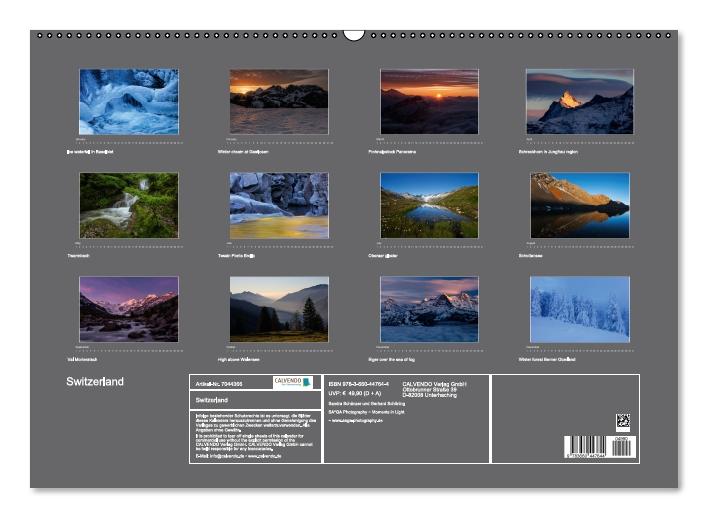Click Switzerland label in the info box
Viewport: 708px width, 518px height.
(212, 400)
